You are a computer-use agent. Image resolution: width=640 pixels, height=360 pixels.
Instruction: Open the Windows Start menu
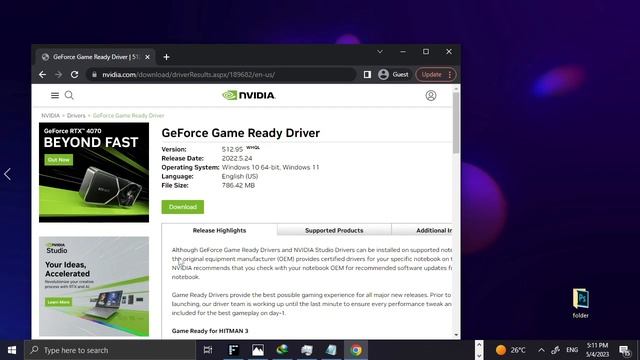point(12,350)
